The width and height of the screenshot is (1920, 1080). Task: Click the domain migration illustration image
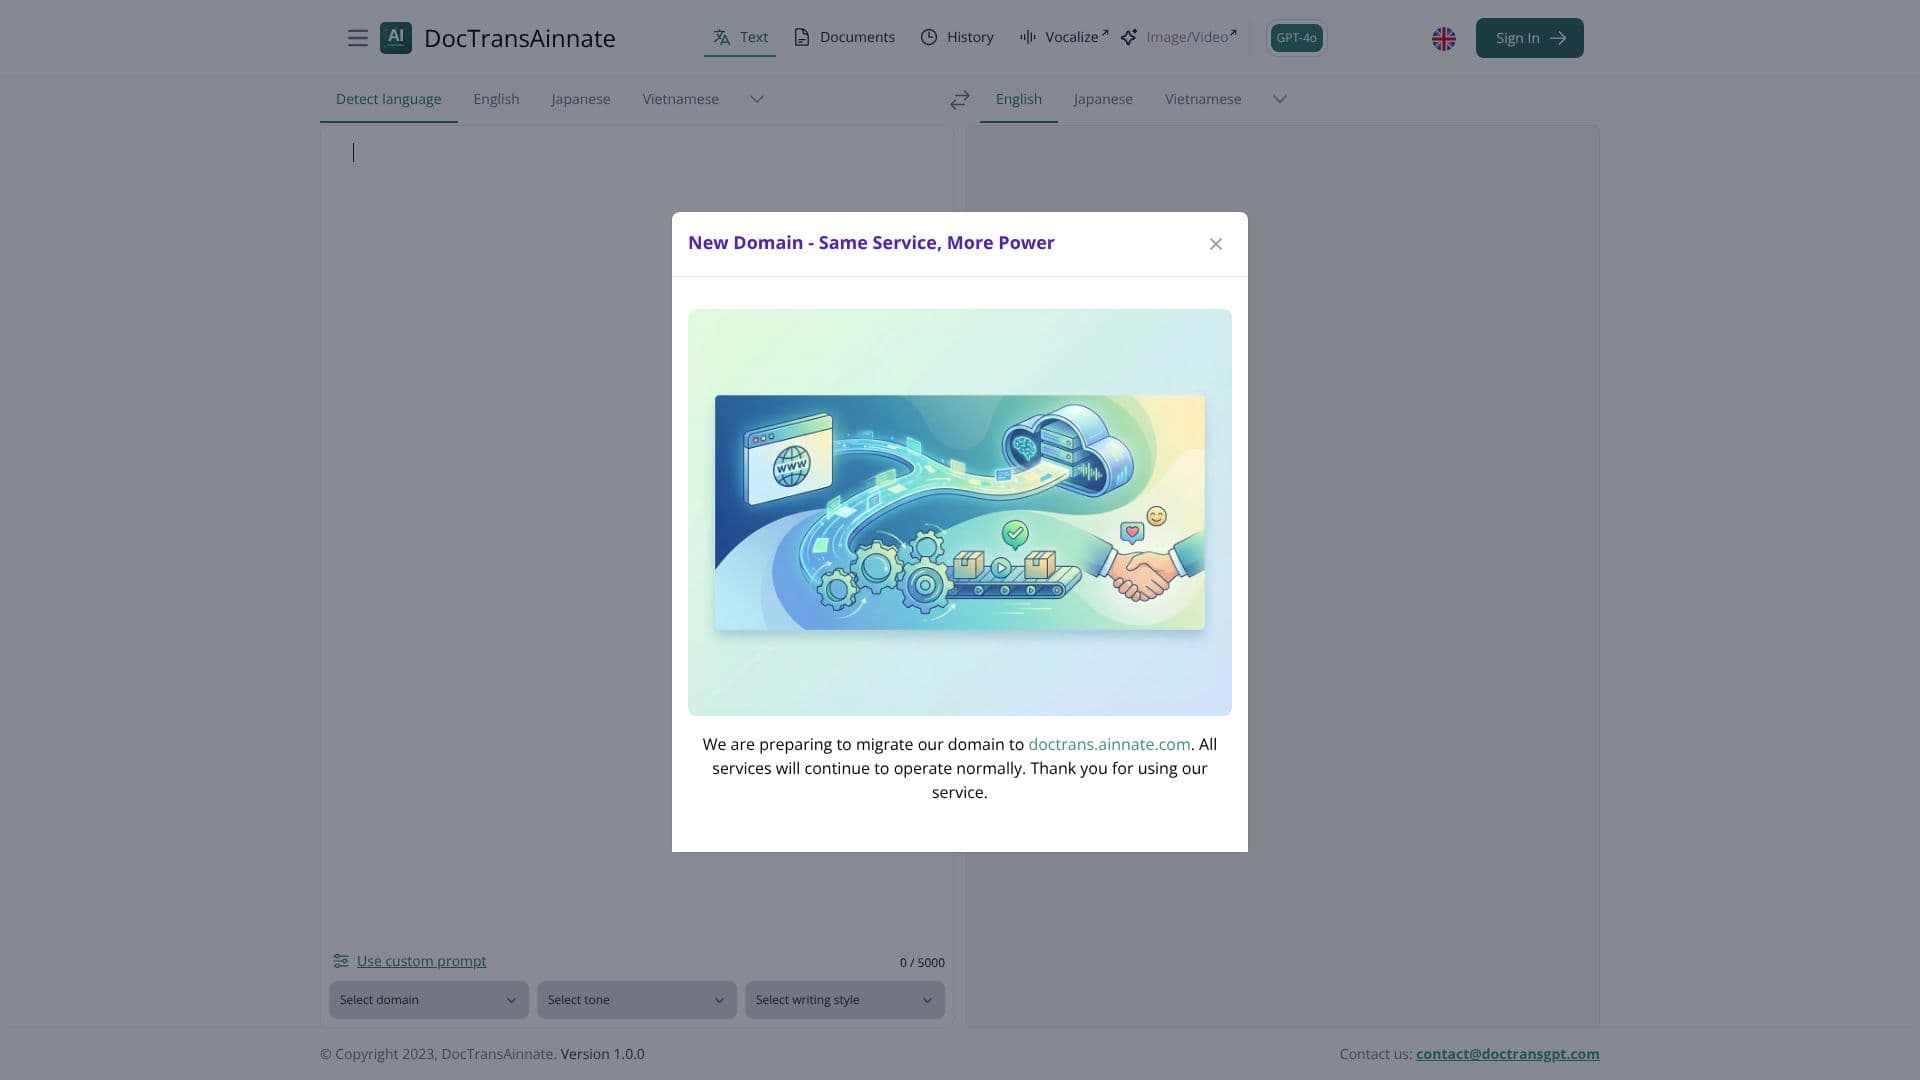pyautogui.click(x=960, y=512)
